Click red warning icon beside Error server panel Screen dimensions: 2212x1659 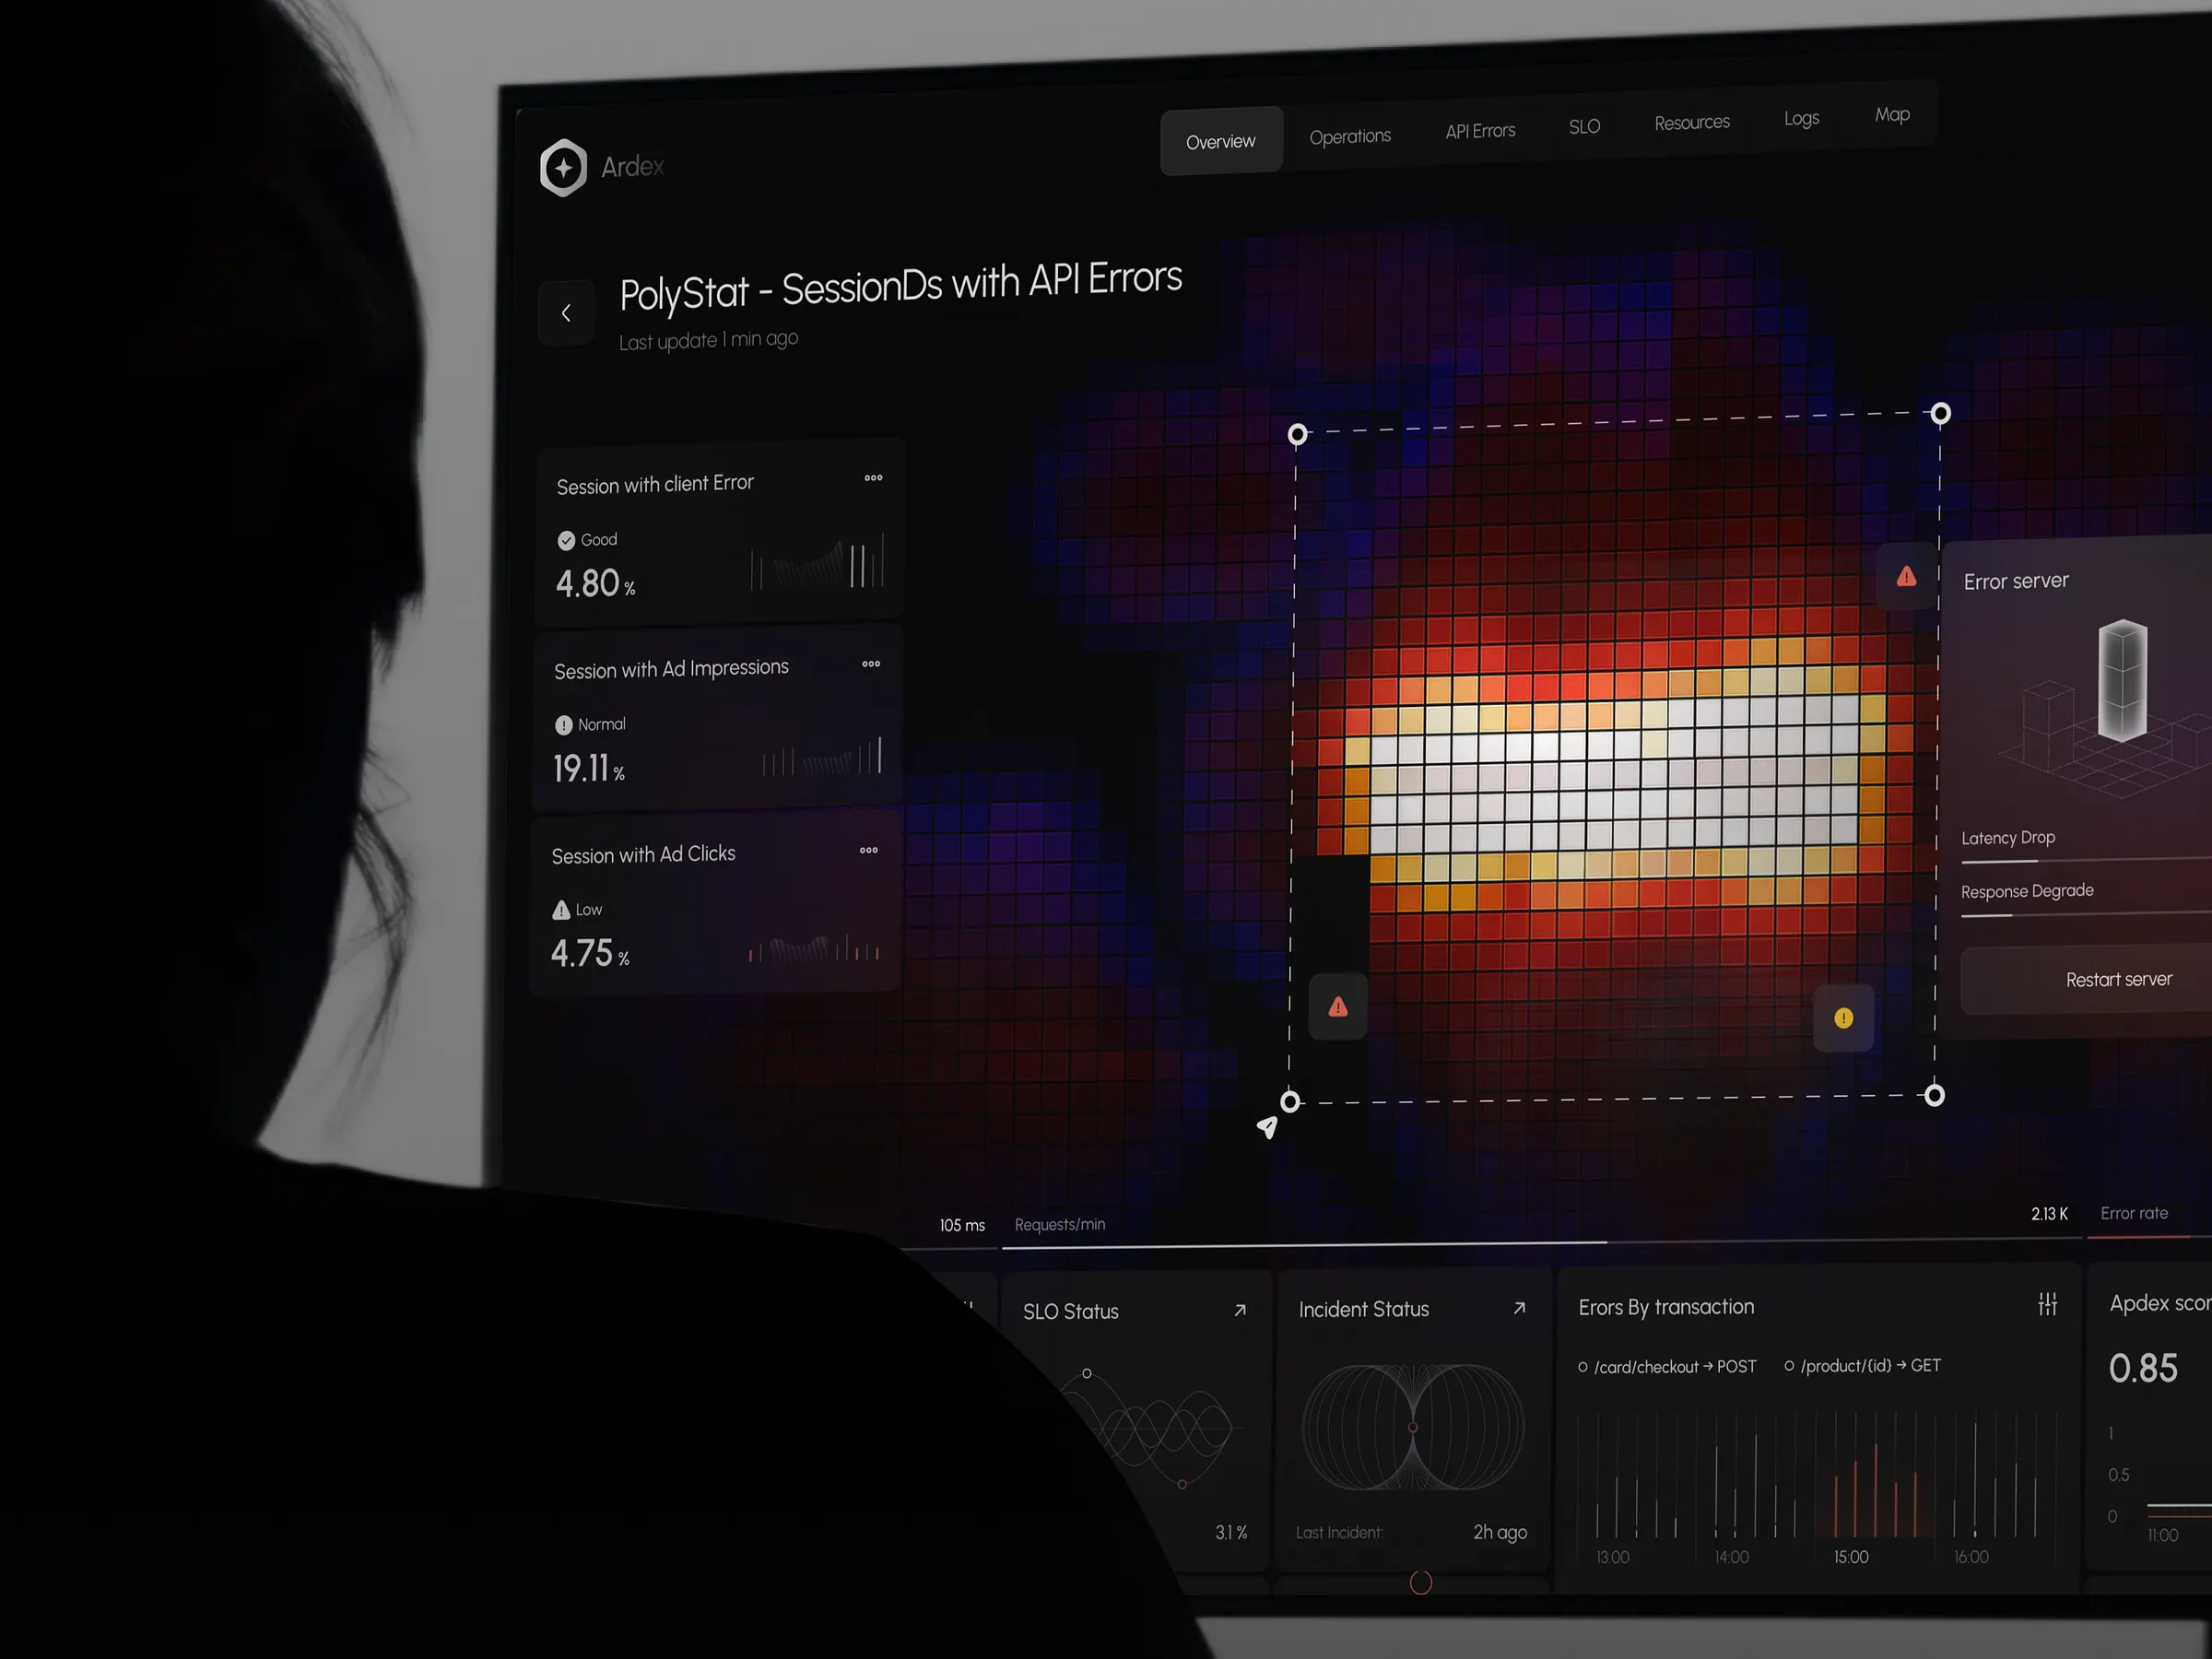pos(1906,577)
